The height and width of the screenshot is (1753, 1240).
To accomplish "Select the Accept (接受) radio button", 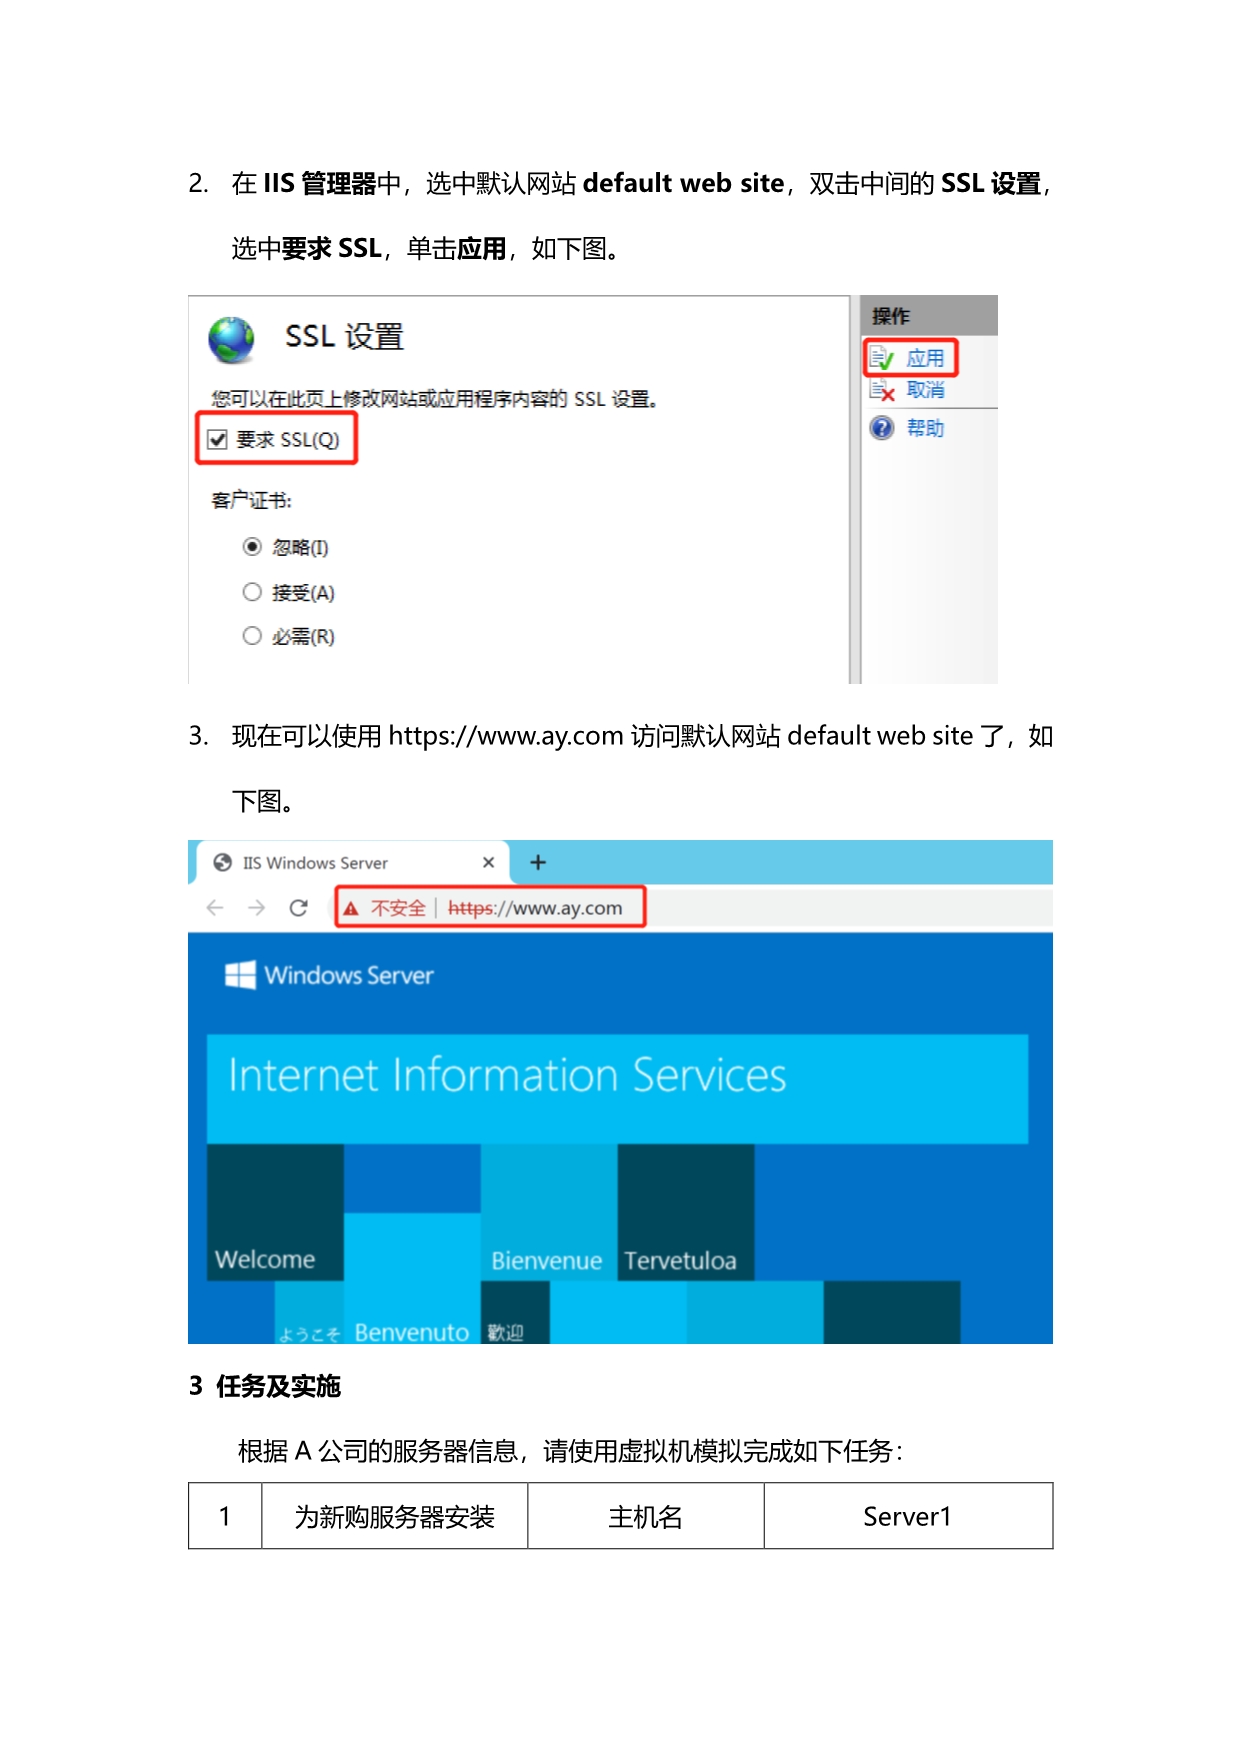I will pos(252,592).
